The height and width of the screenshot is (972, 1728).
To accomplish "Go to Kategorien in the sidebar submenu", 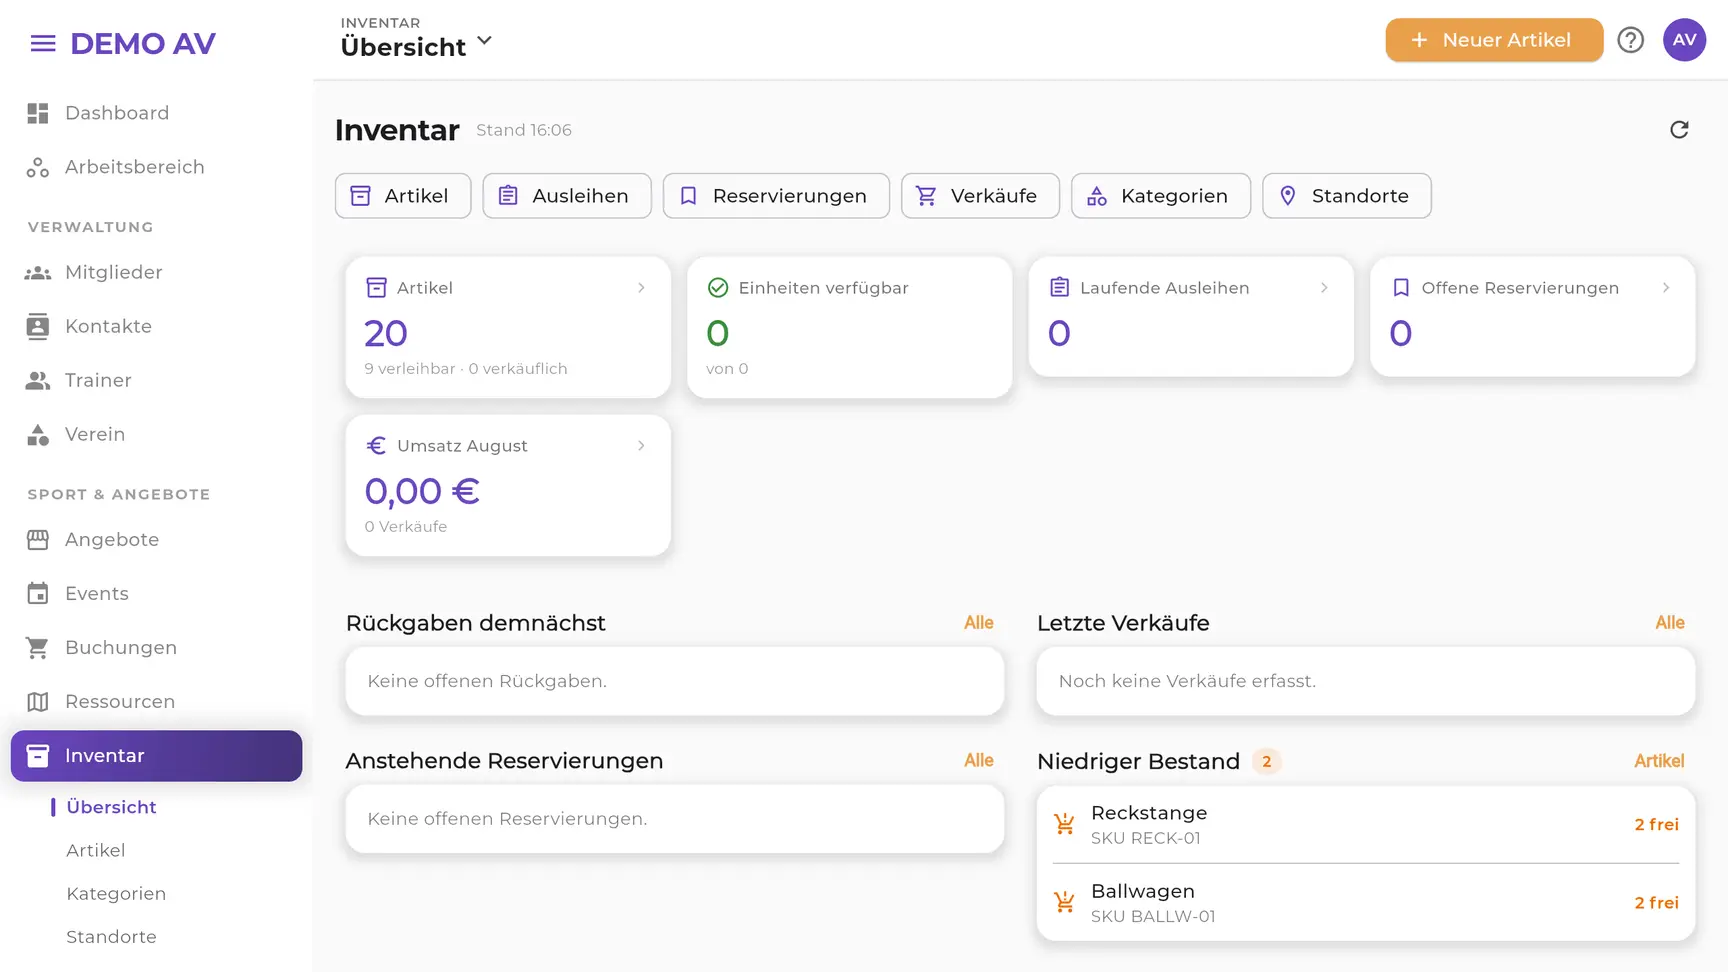I will coord(116,893).
